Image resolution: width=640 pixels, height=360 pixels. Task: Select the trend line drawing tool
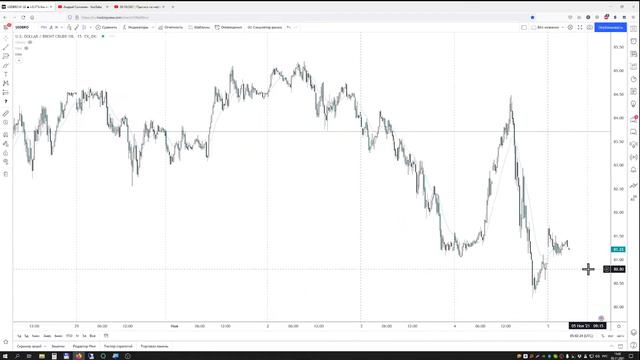coord(6,47)
